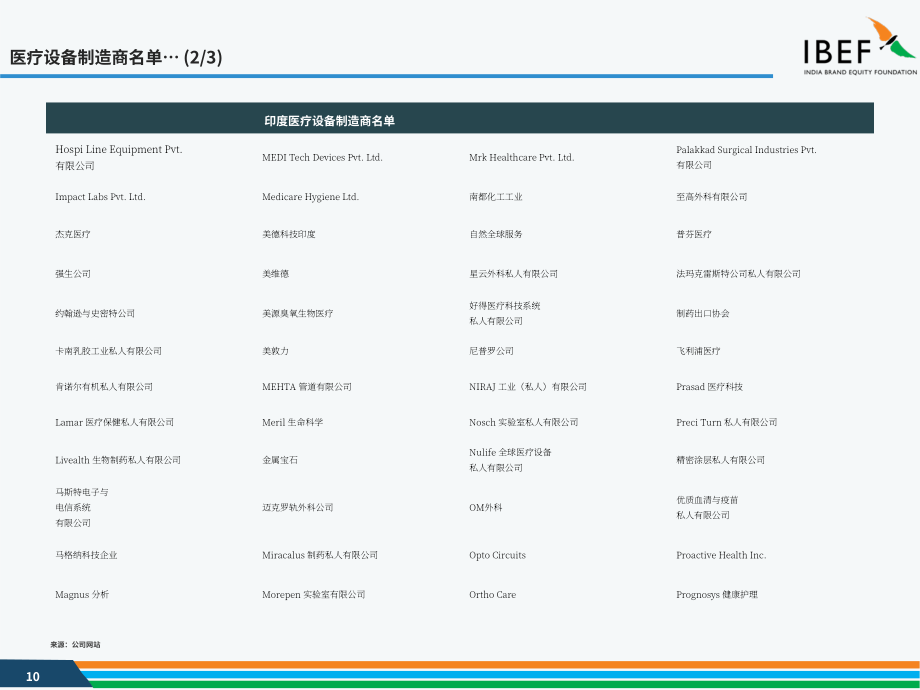Click the OM外科 entry
Image resolution: width=920 pixels, height=690 pixels.
tap(486, 508)
